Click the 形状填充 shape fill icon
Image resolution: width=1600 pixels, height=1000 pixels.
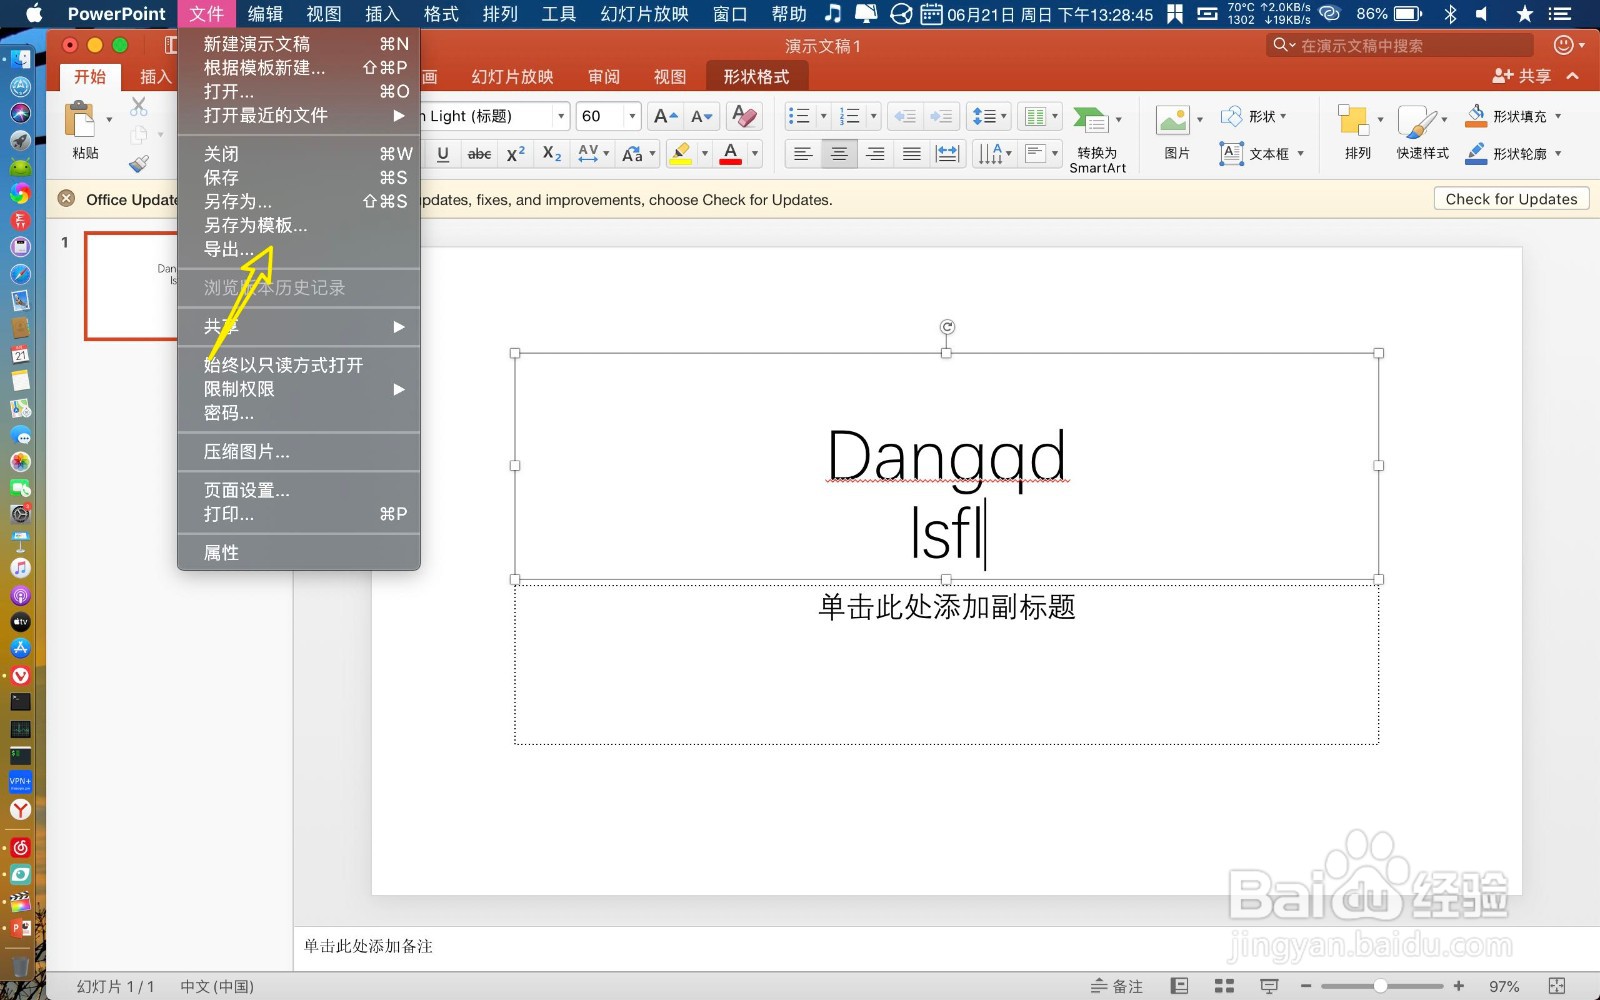(1476, 116)
